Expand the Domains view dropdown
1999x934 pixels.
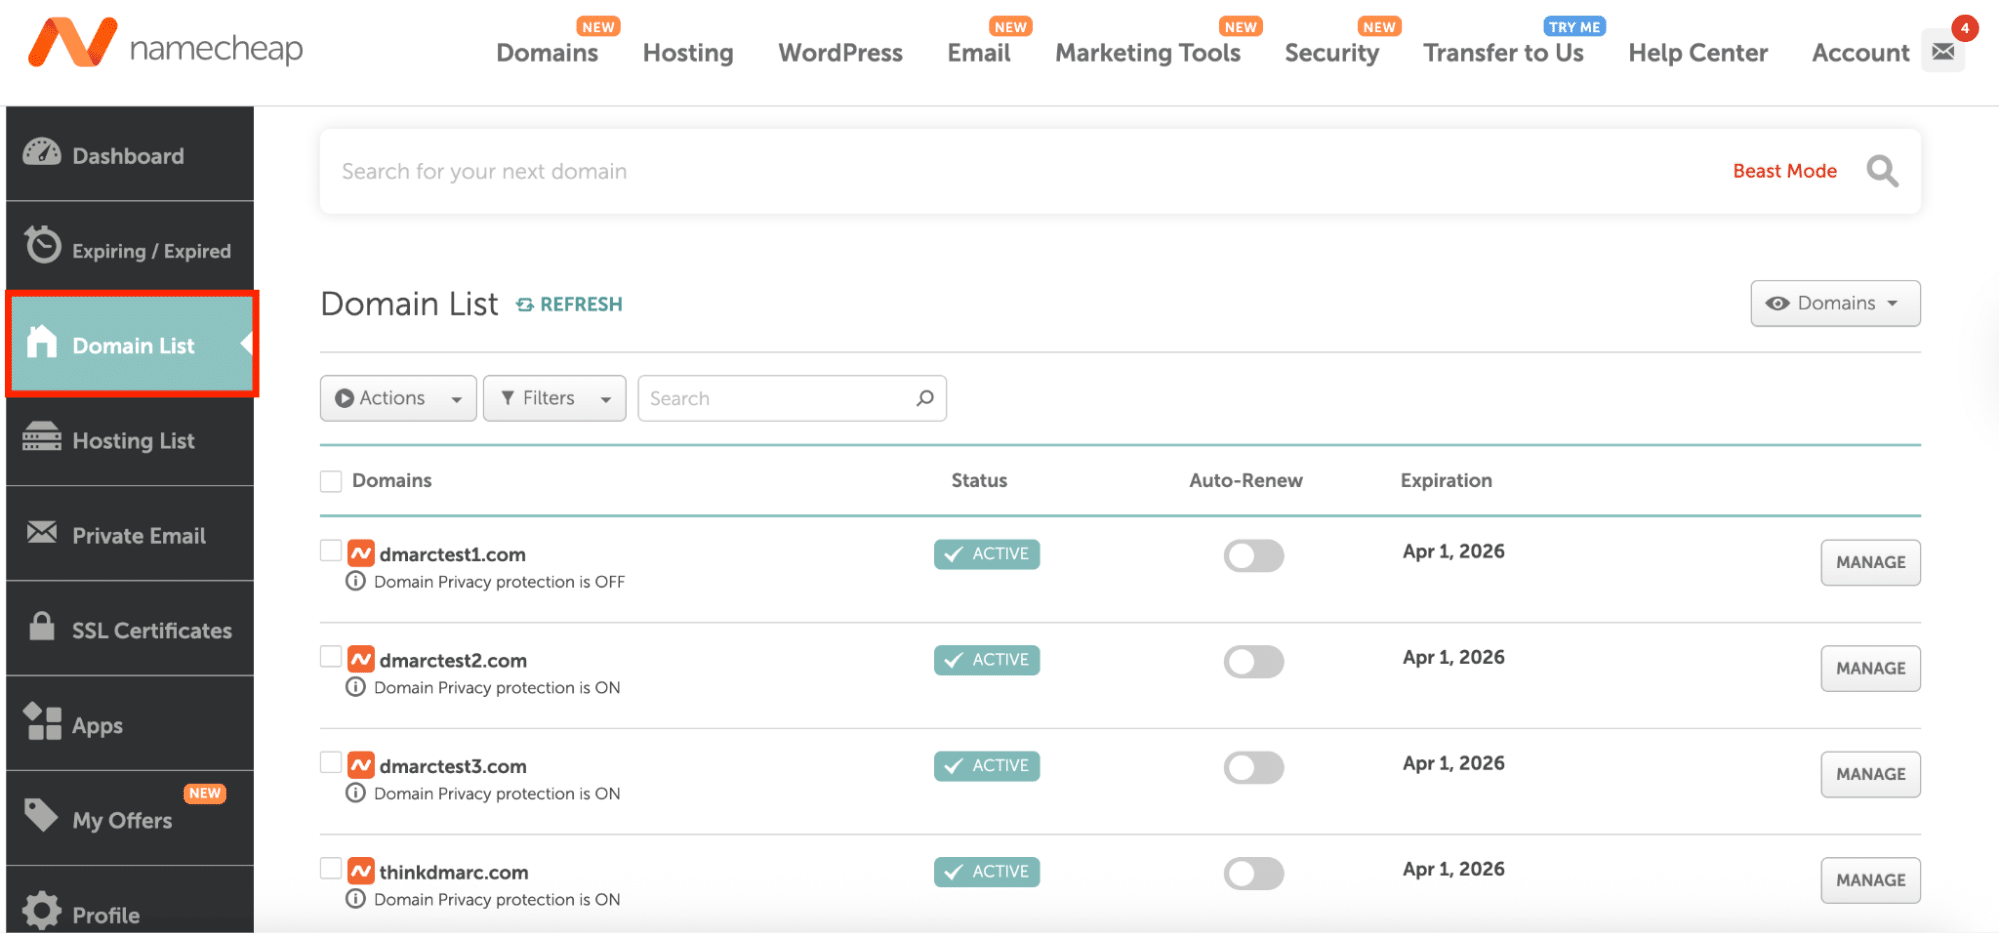[1834, 303]
